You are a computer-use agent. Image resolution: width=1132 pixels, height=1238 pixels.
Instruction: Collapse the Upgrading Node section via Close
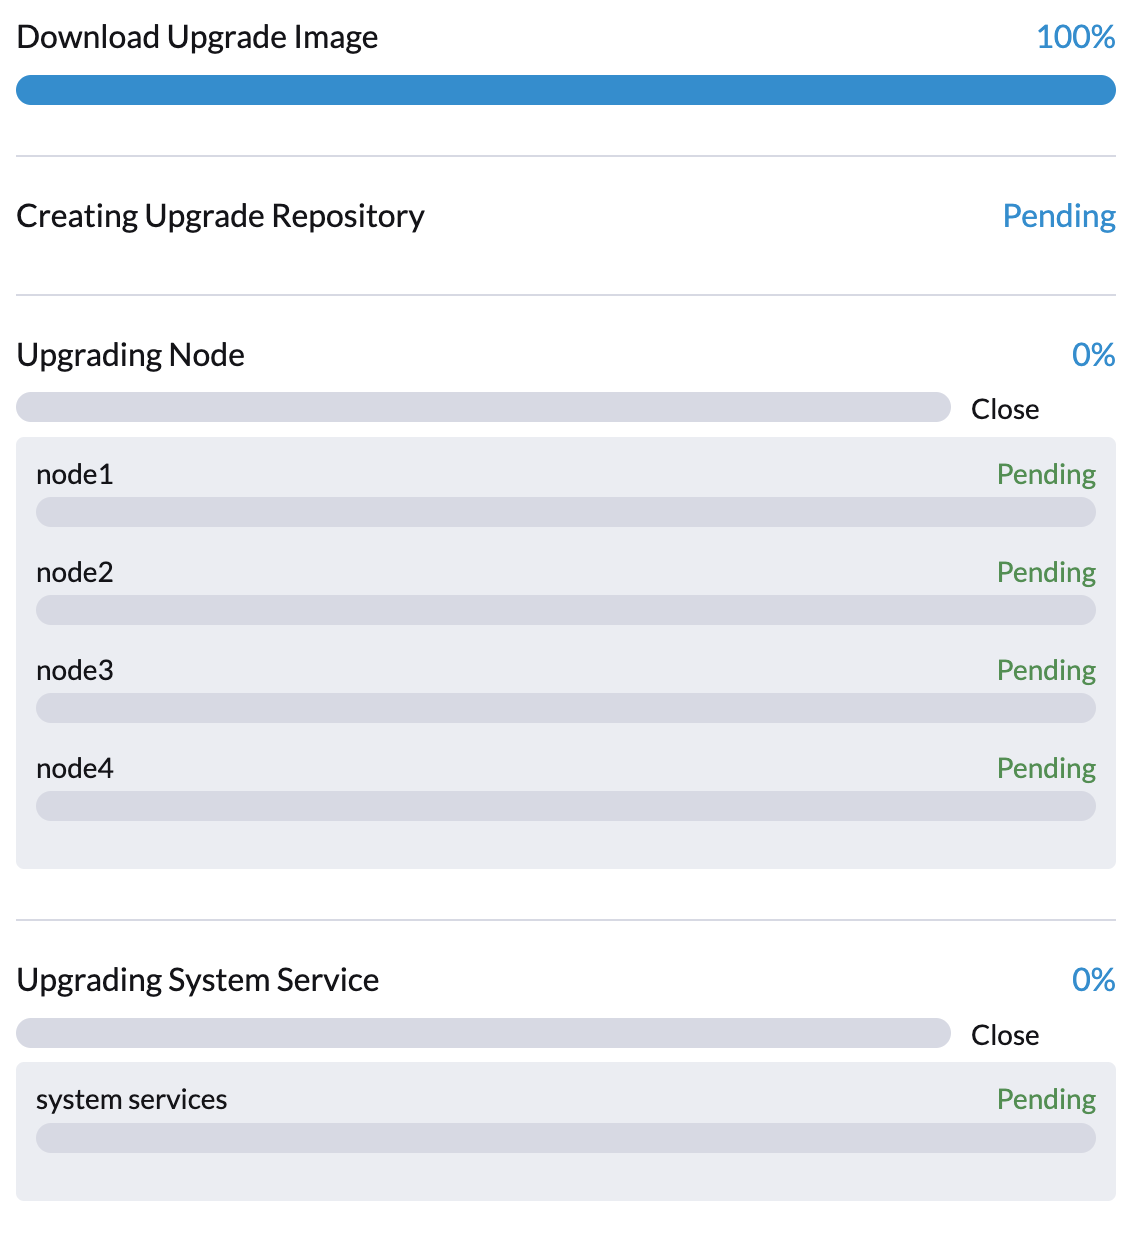click(x=1004, y=409)
